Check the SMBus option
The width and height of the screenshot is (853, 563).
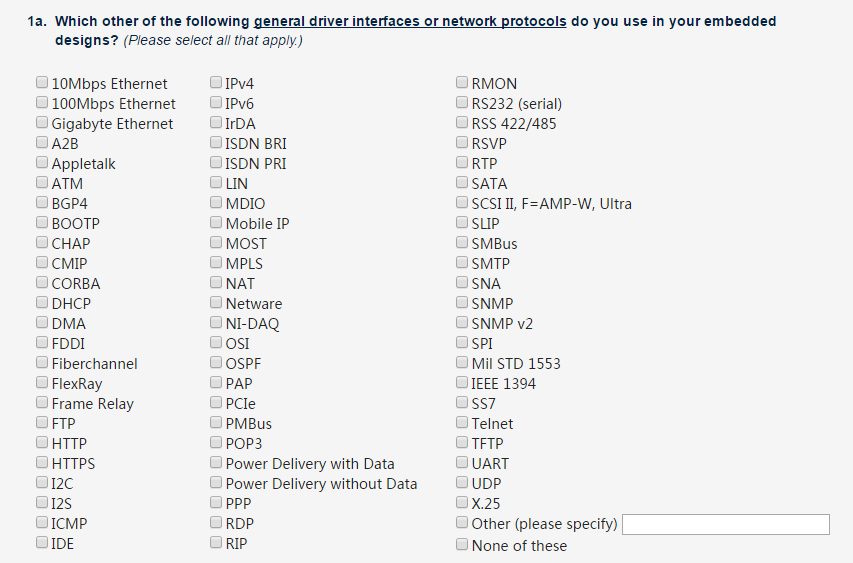click(x=462, y=242)
